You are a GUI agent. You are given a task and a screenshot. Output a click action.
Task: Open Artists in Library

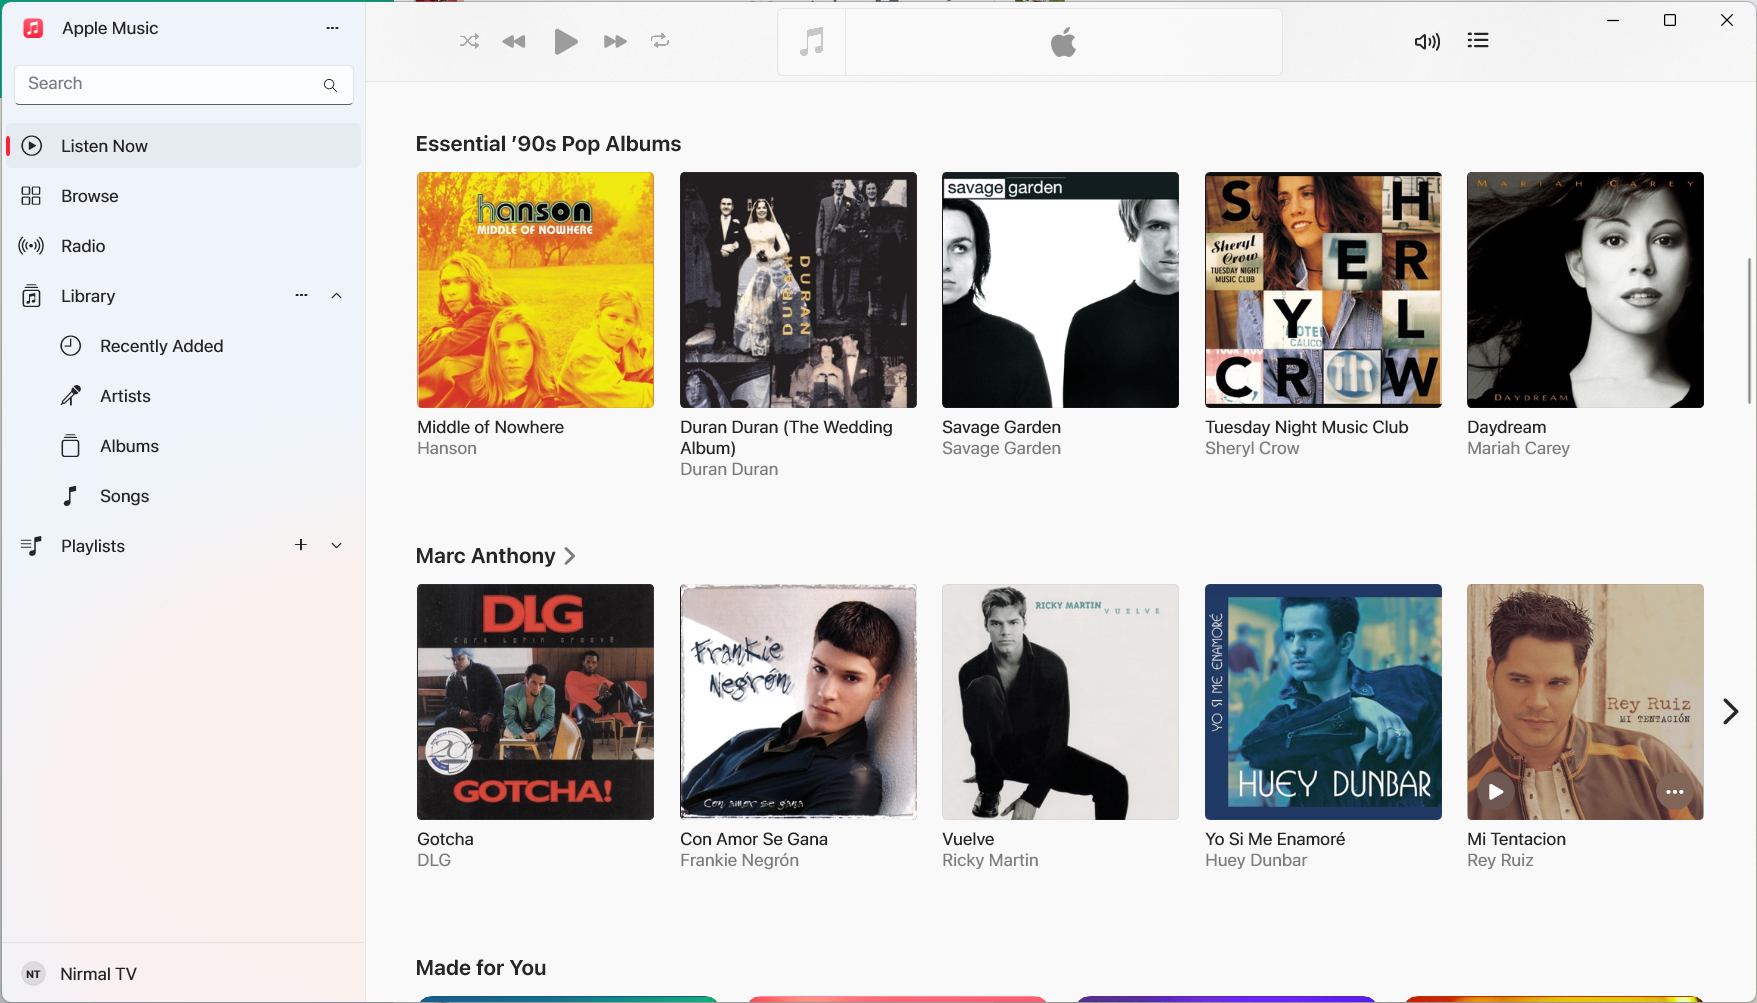point(184,396)
